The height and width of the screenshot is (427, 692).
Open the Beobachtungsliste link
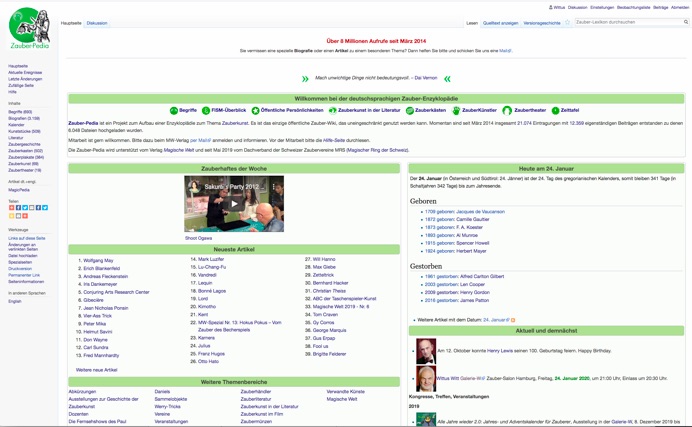coord(633,7)
